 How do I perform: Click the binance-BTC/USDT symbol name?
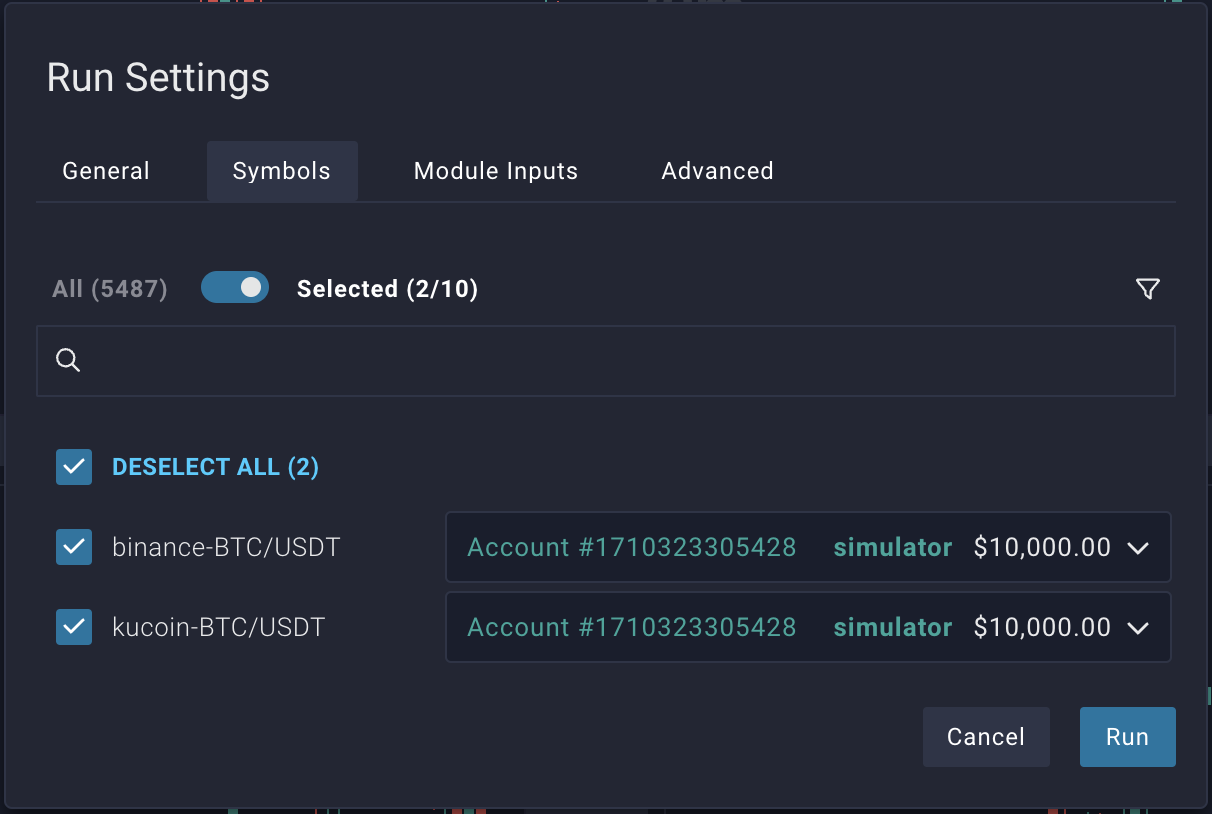pos(226,547)
